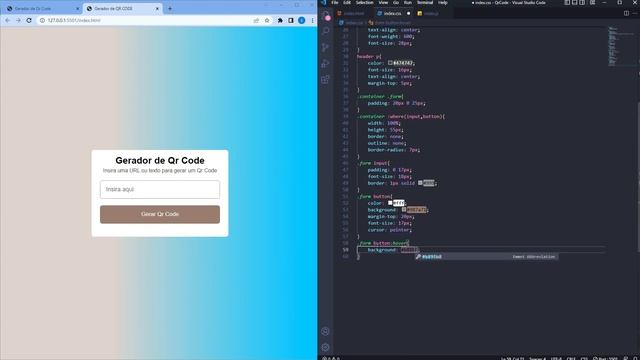The image size is (640, 360).
Task: Click the 'Spaces: 4' status bar entry
Action: tap(537, 358)
